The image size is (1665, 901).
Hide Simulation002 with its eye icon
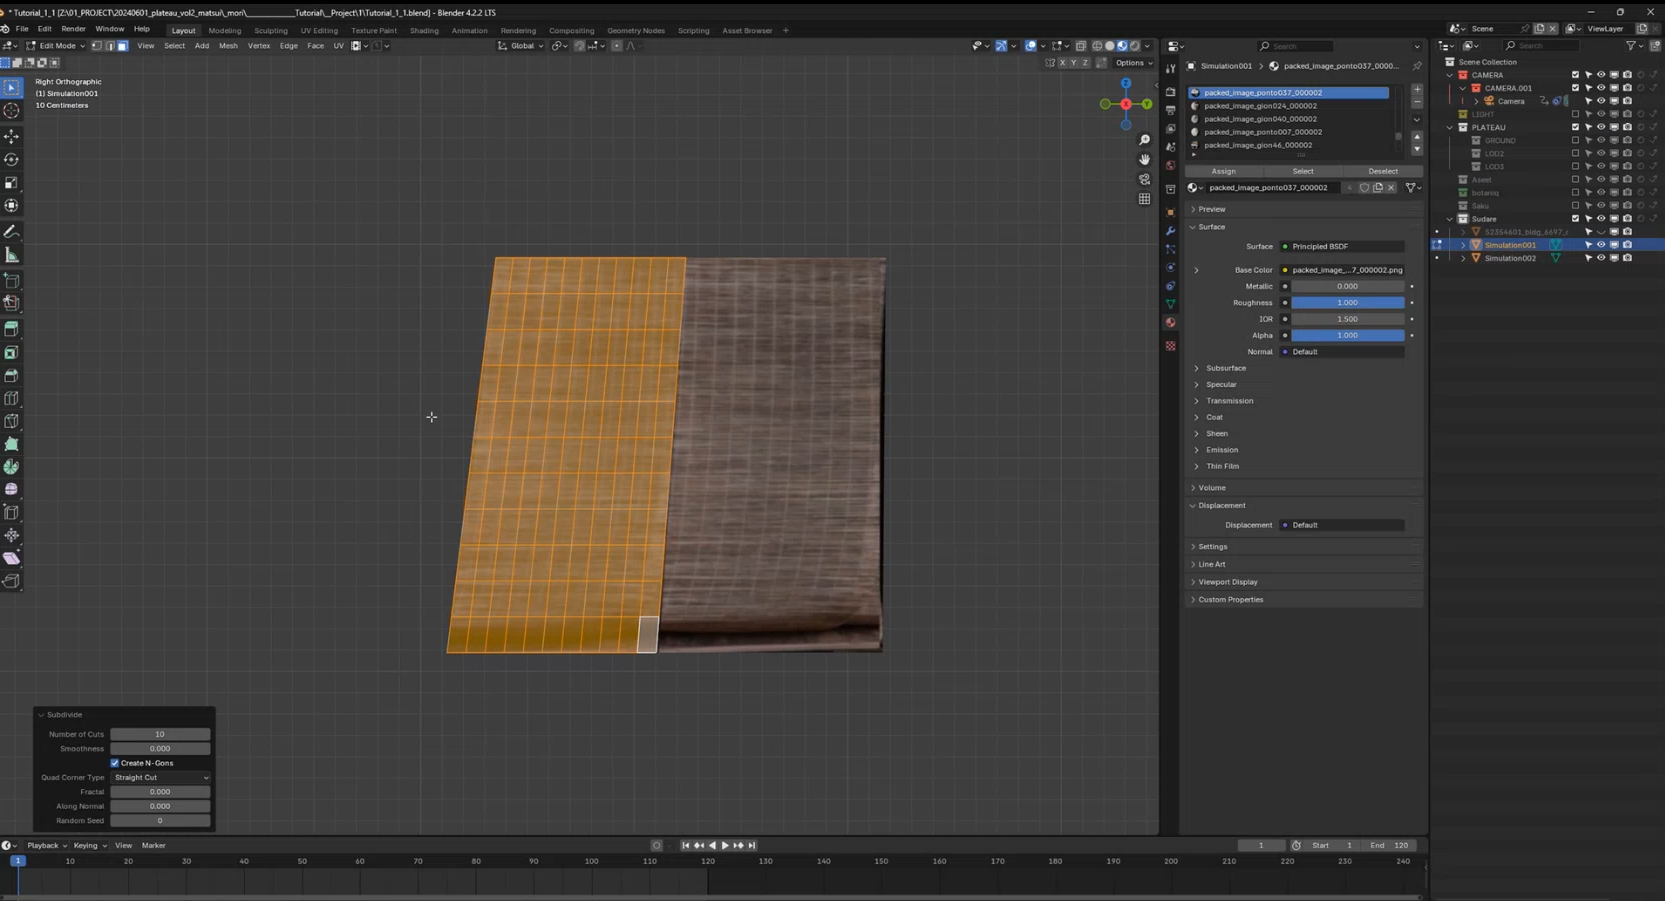tap(1600, 258)
